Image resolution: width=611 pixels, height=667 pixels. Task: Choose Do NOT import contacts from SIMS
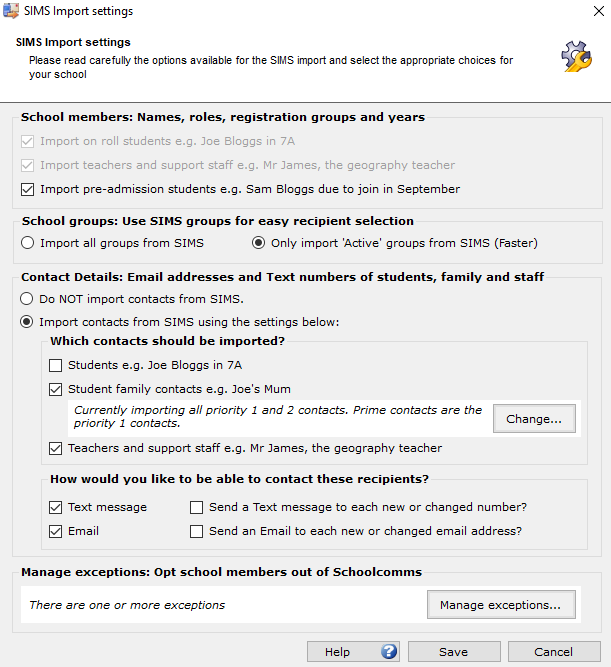(27, 298)
